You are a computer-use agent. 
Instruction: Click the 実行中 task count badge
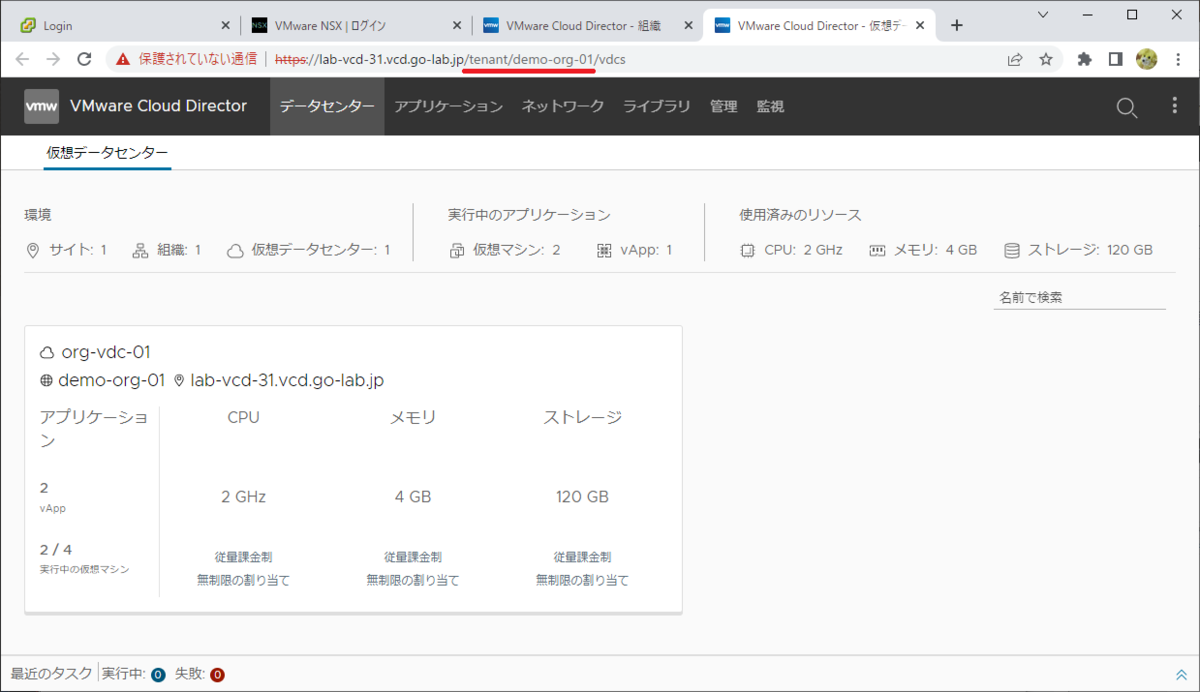[158, 675]
